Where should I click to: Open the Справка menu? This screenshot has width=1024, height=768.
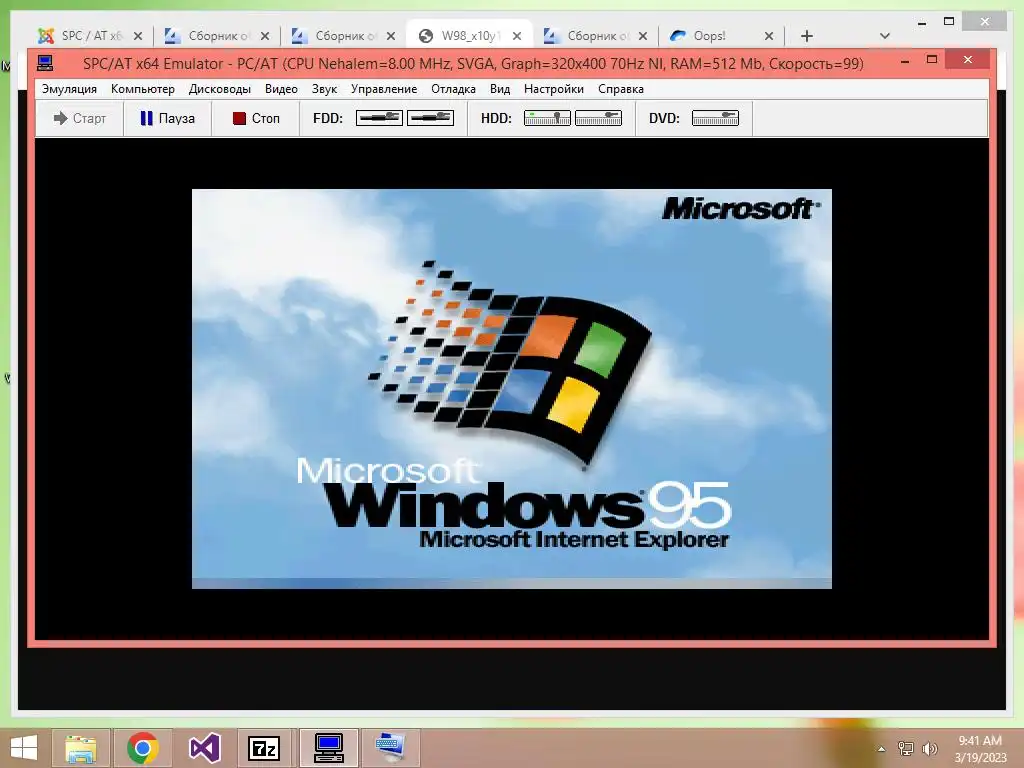pyautogui.click(x=620, y=89)
